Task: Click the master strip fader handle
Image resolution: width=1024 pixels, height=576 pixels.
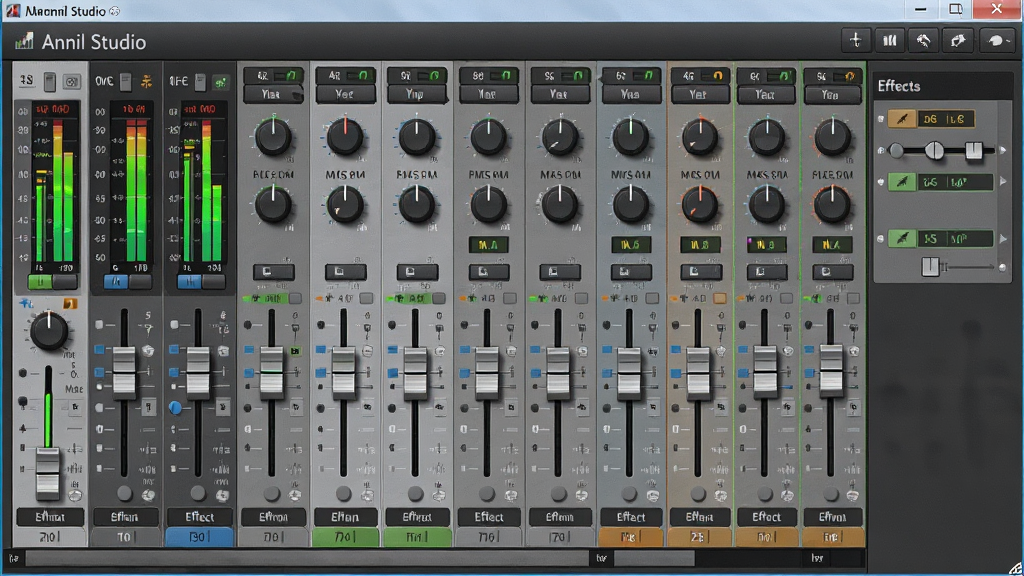Action: 48,473
